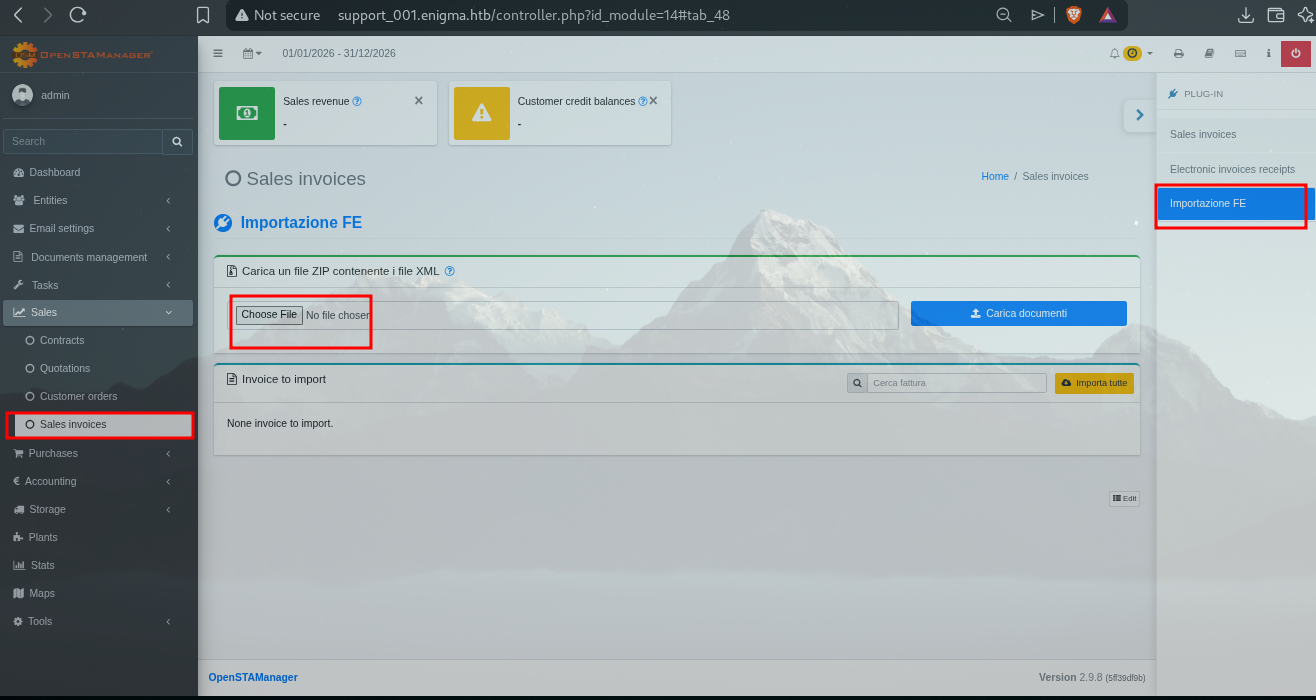Click the keyboard shortcuts icon

[x=1241, y=53]
